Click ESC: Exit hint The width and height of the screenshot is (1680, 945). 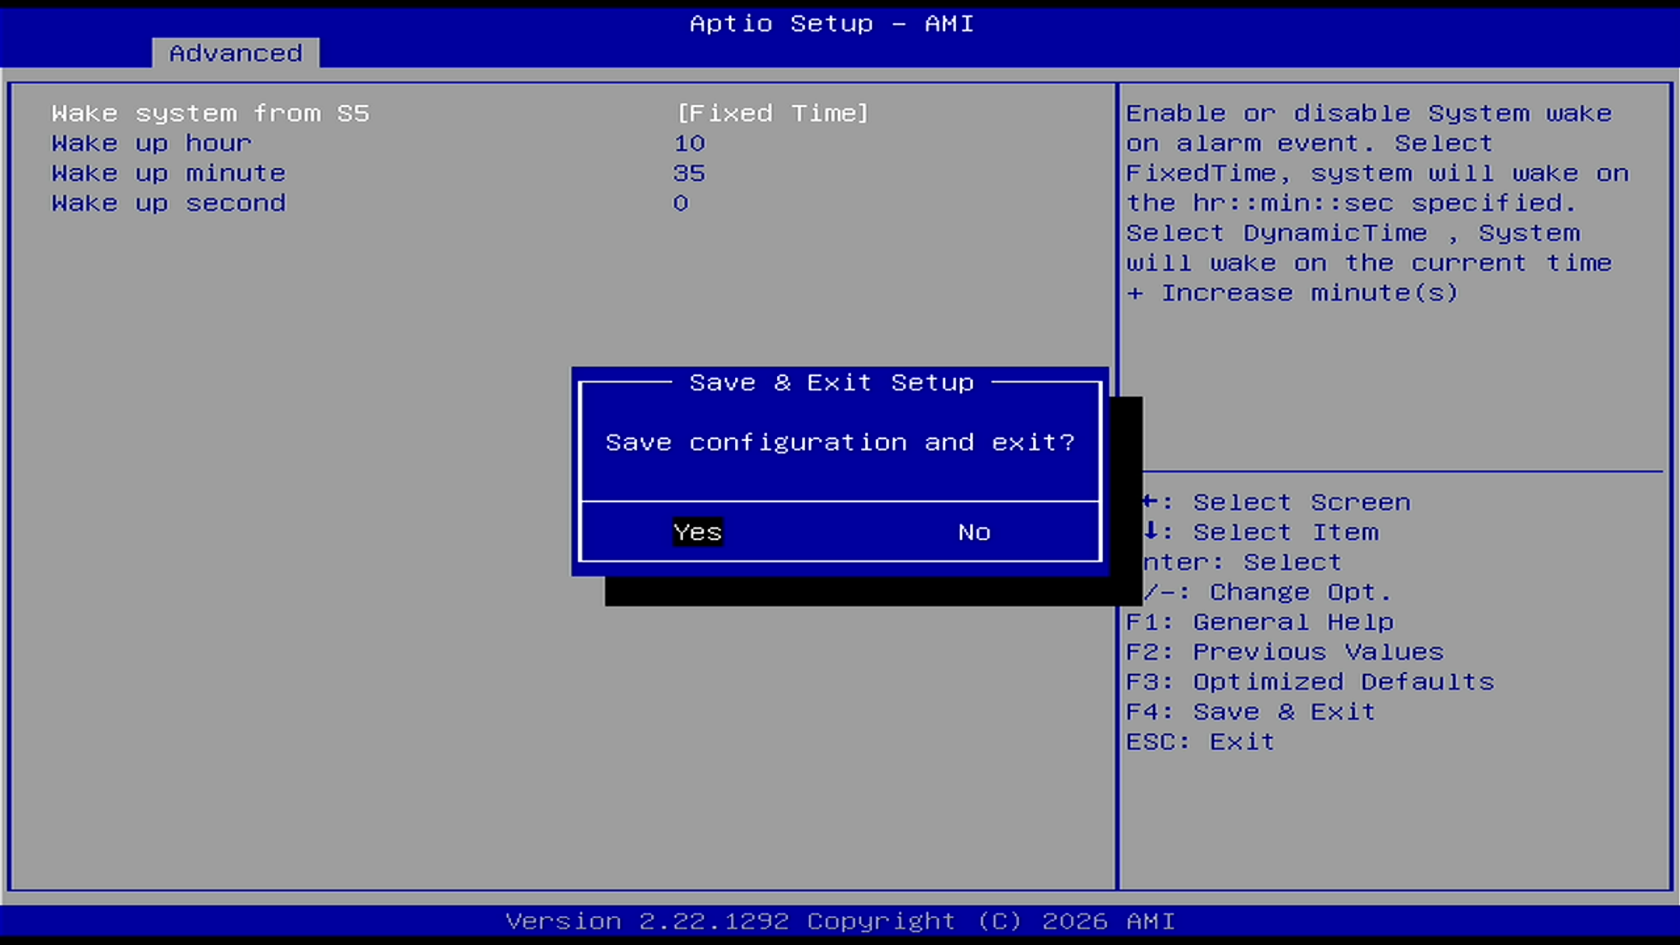(1200, 742)
